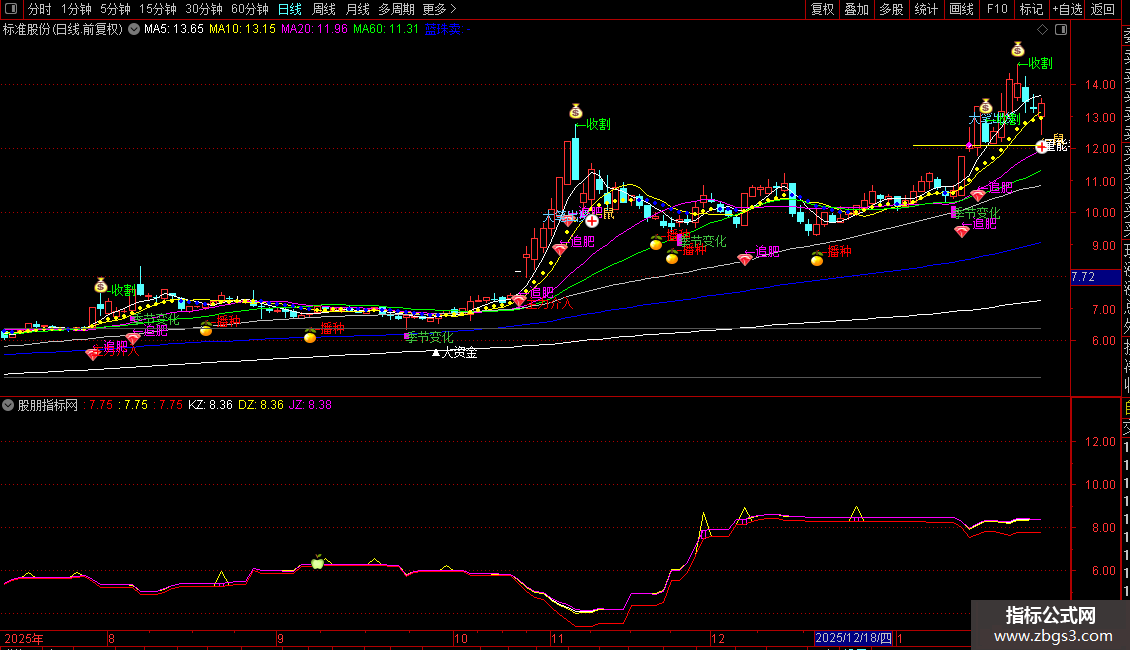
Task: Click the 复权 button
Action: coord(822,9)
